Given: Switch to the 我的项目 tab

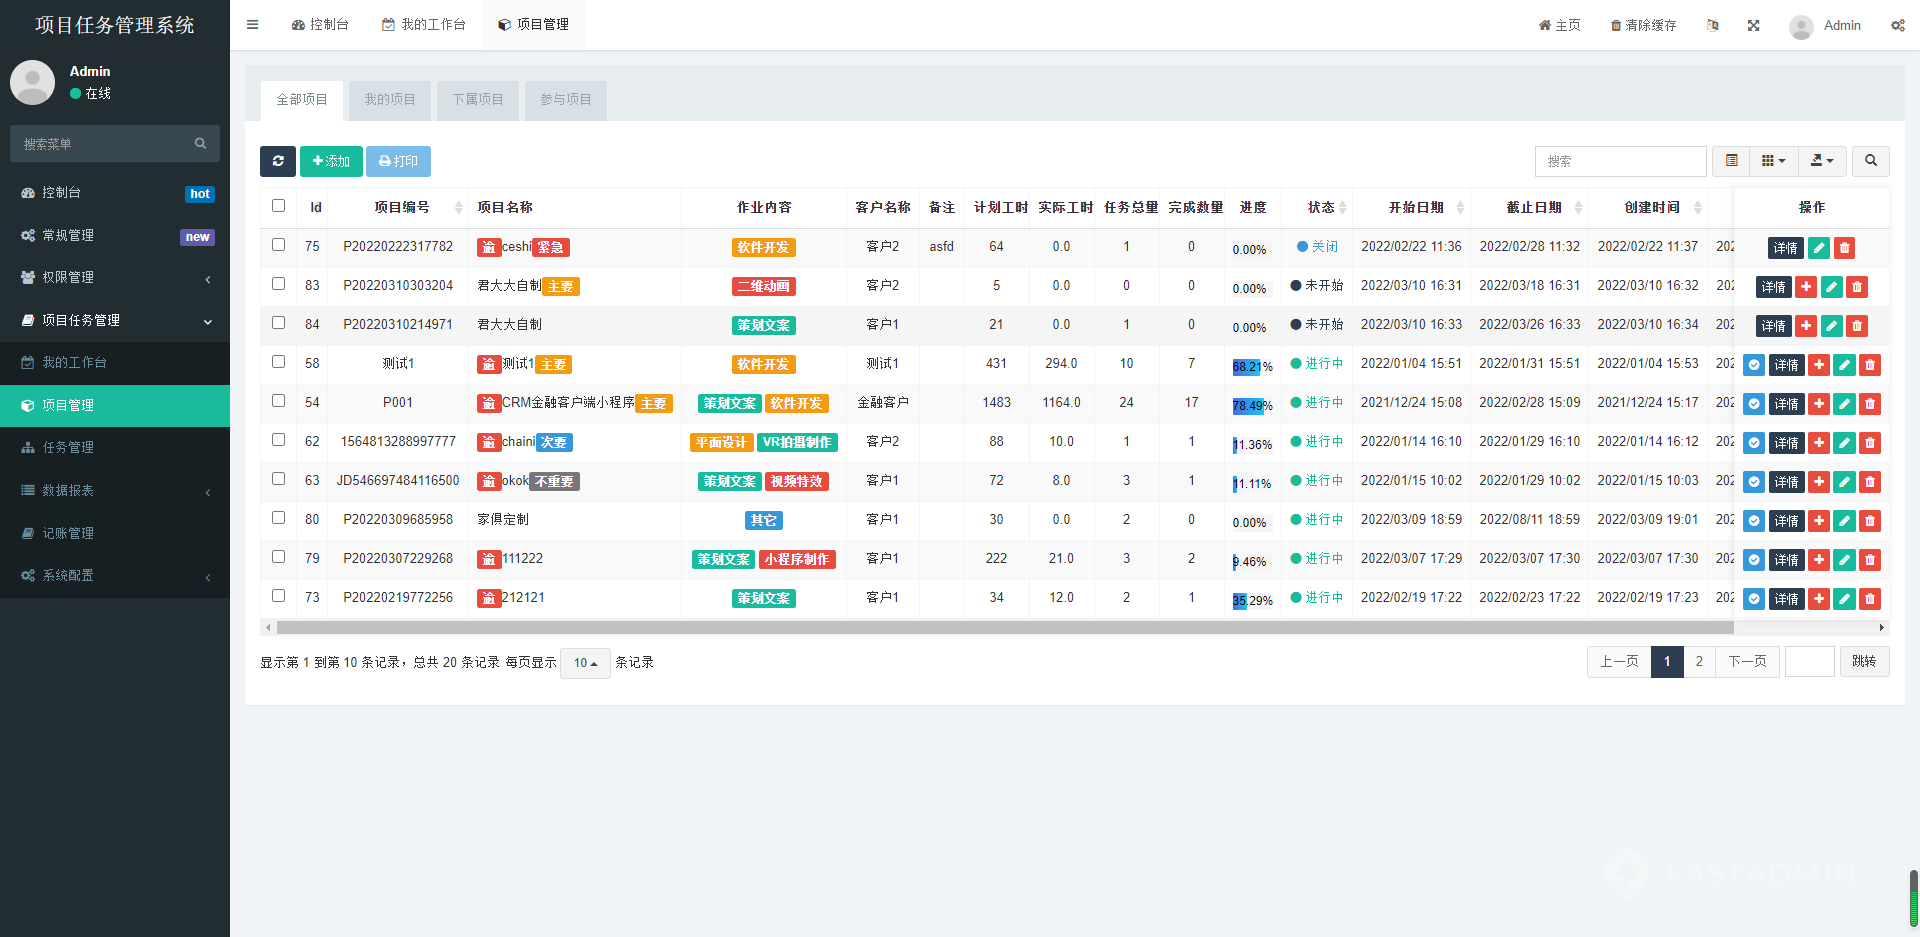Looking at the screenshot, I should (389, 100).
